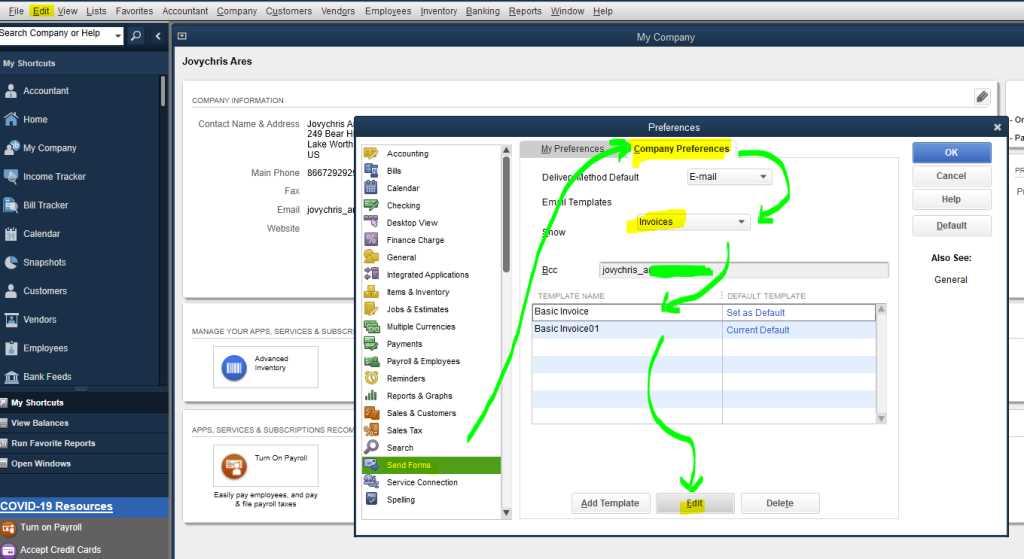Open the Income Tracker shortcut
This screenshot has height=559, width=1024.
coord(54,176)
